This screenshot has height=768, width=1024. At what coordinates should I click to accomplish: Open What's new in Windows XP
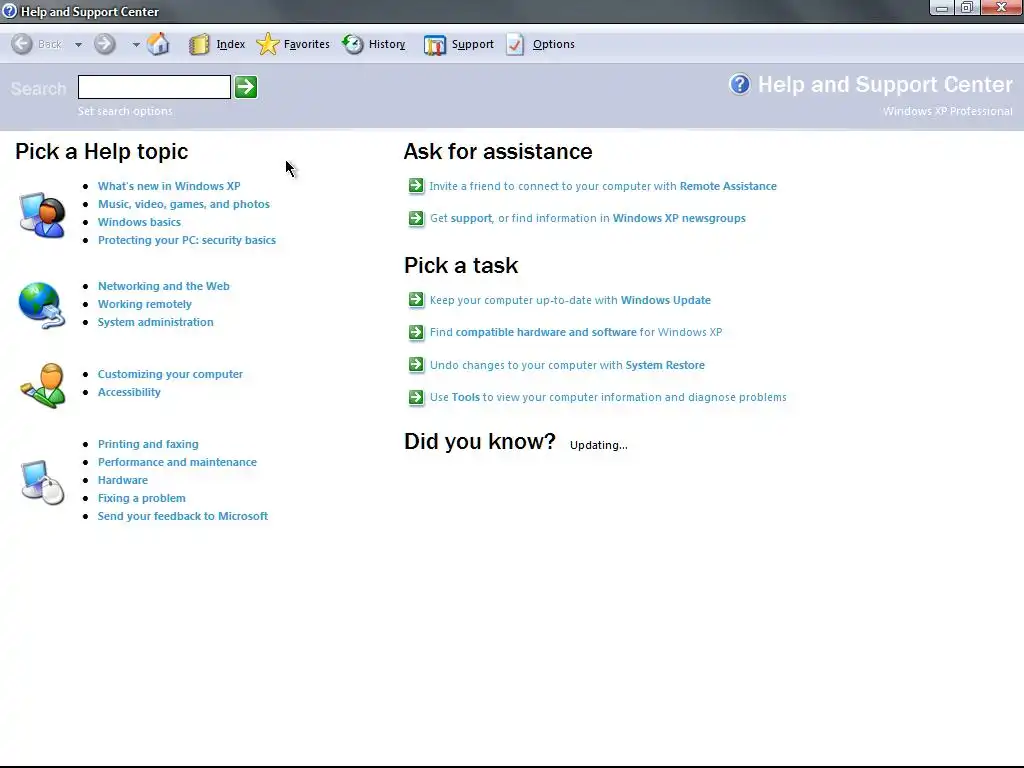pyautogui.click(x=169, y=186)
